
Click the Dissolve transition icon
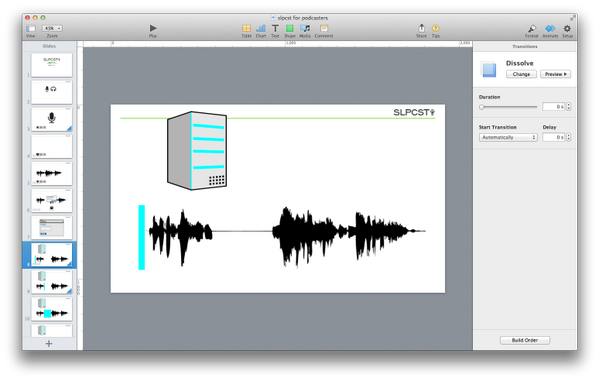point(489,70)
